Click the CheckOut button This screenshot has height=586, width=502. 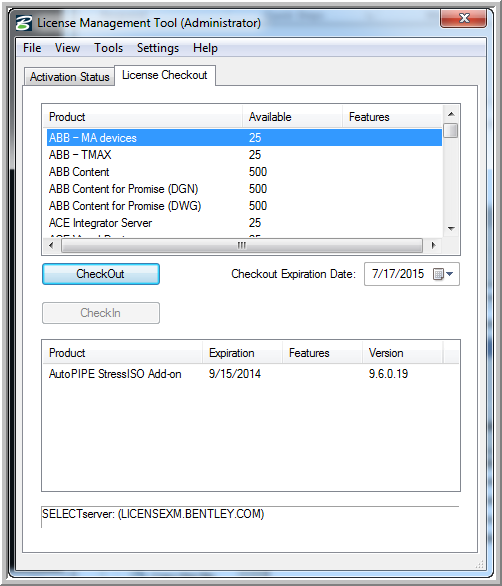[101, 274]
